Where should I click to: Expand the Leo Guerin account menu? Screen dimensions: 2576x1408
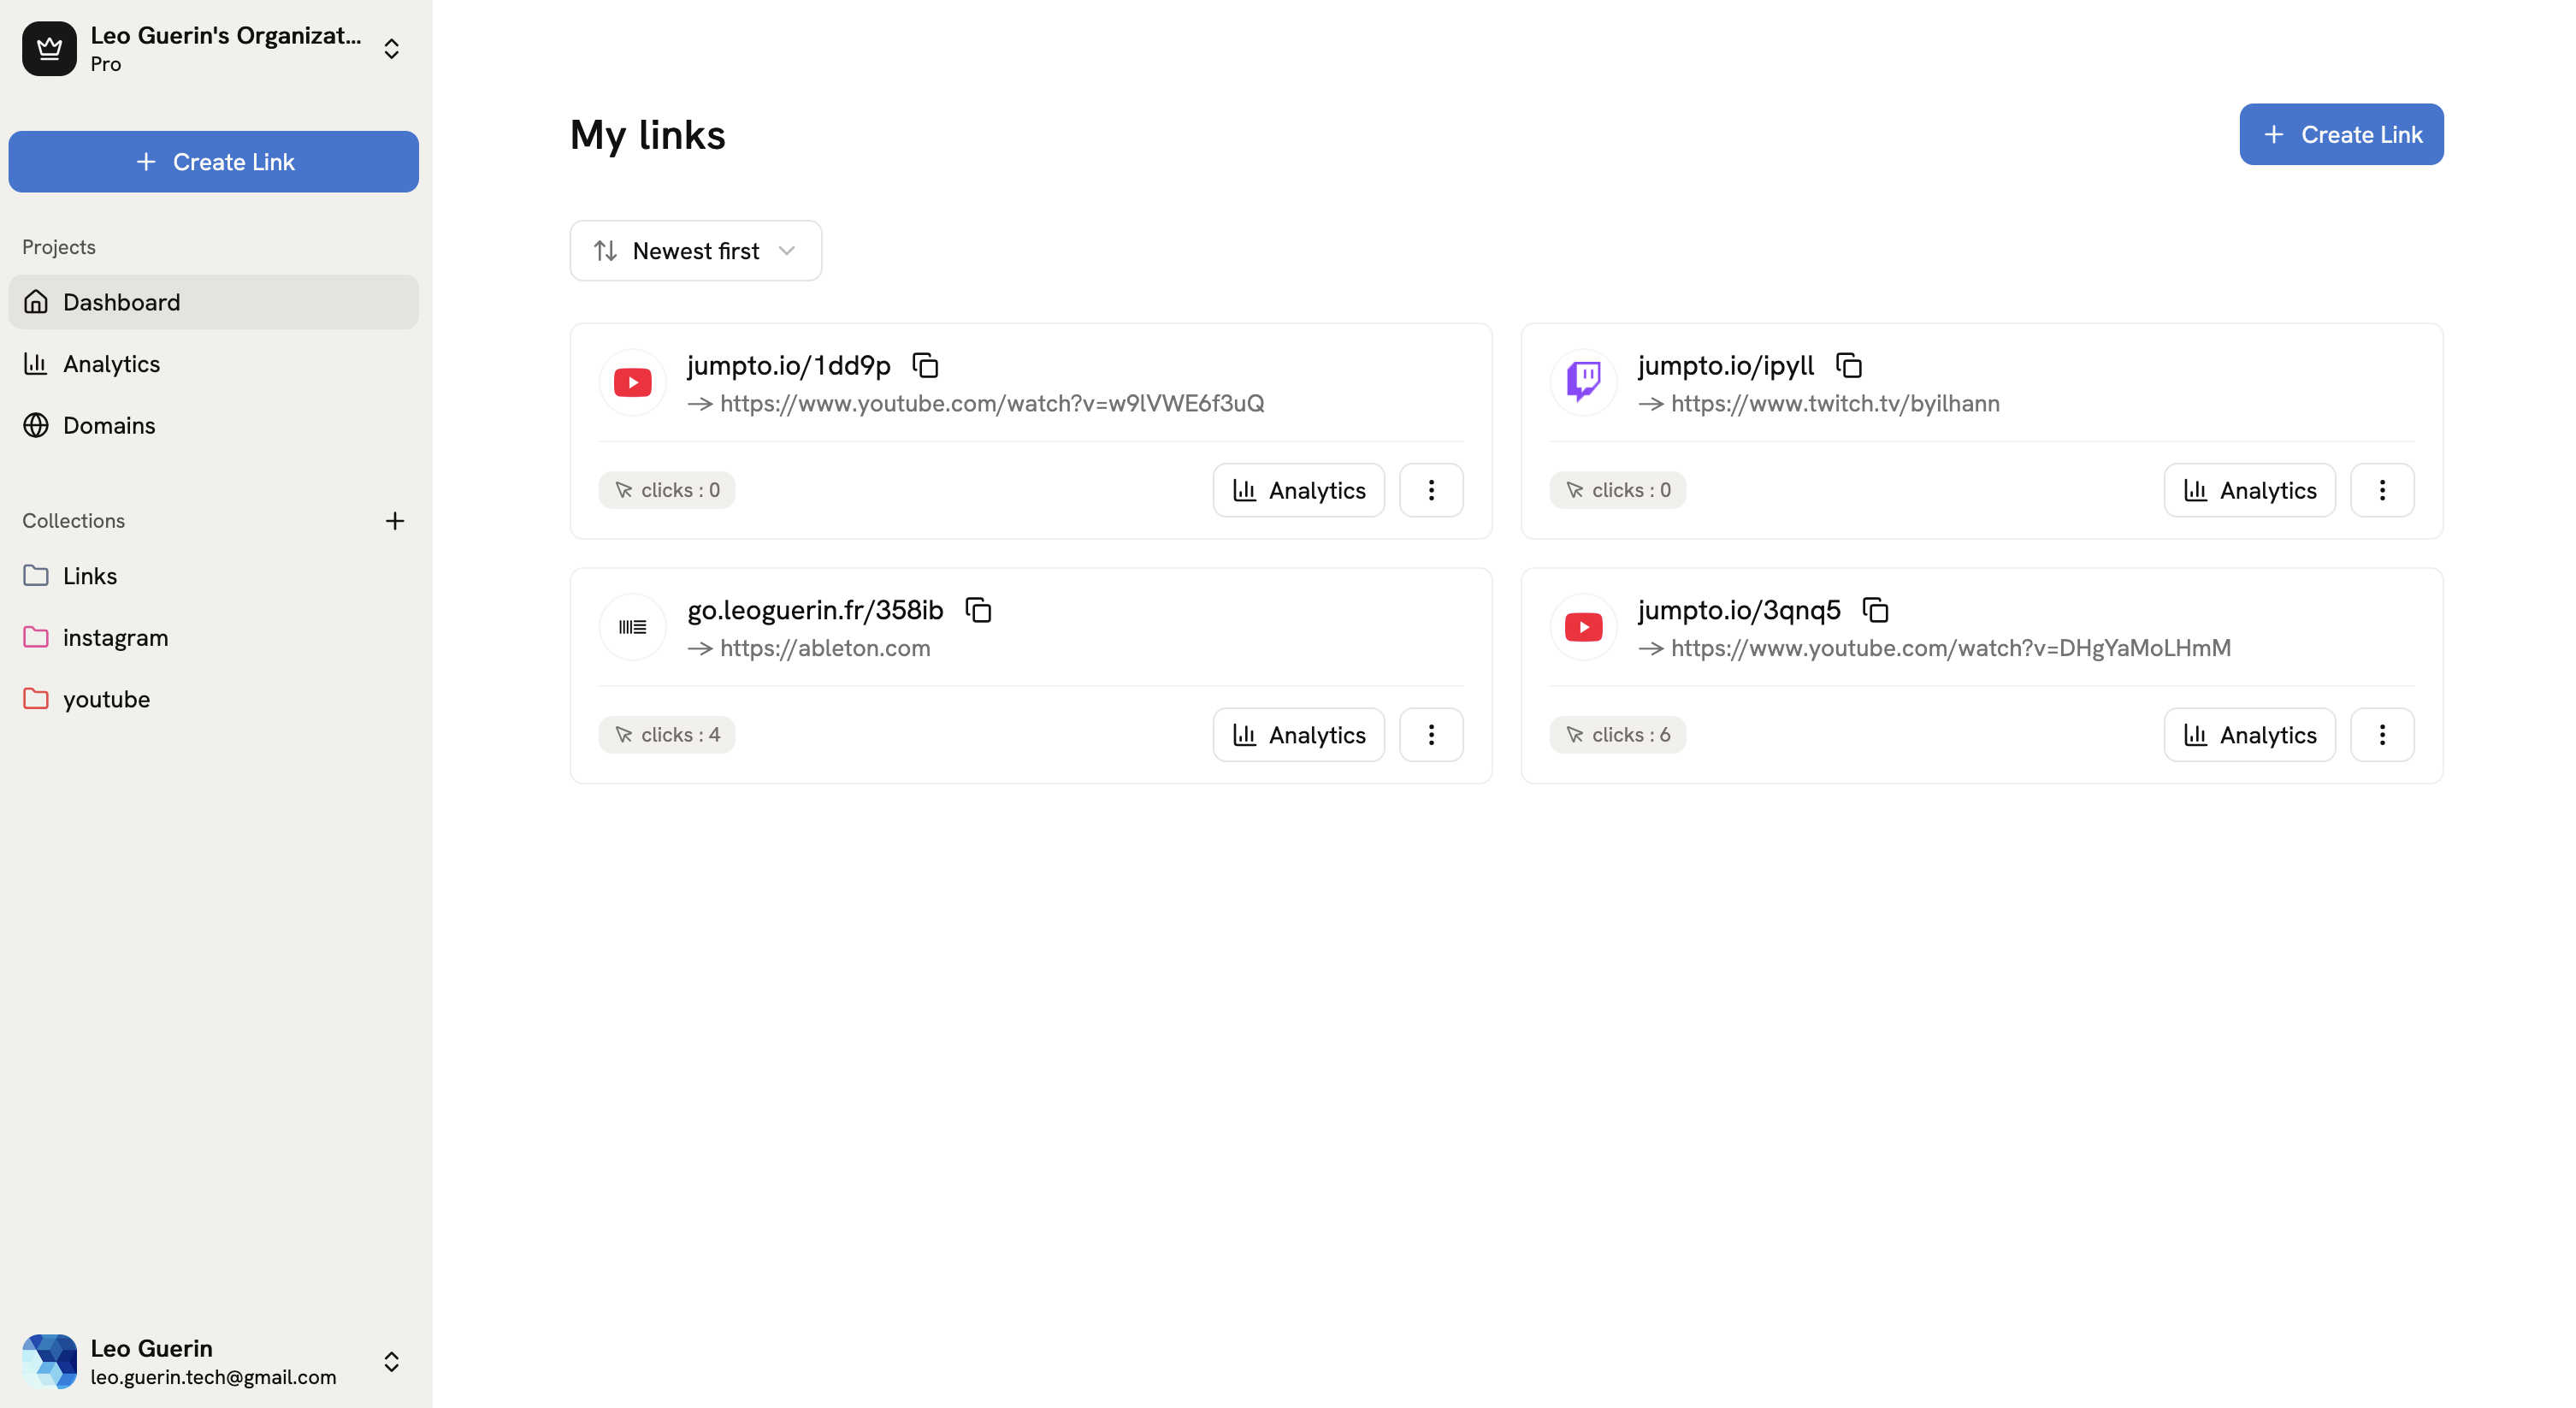tap(392, 1362)
